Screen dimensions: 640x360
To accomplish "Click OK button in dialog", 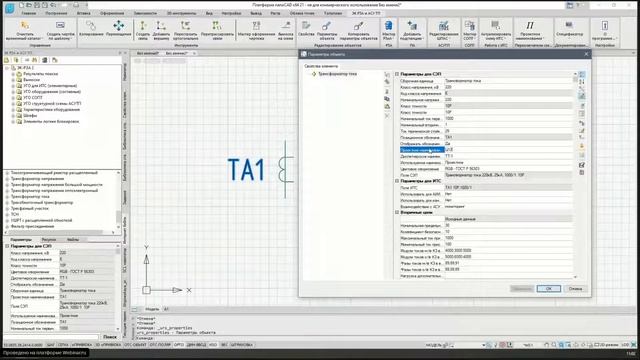I will (549, 289).
